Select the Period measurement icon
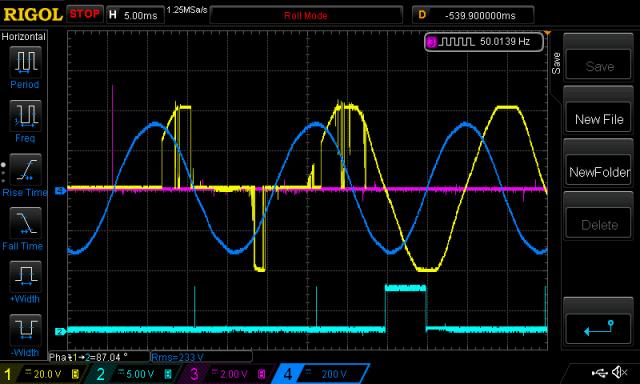Screen dimensions: 640x384 [25, 62]
